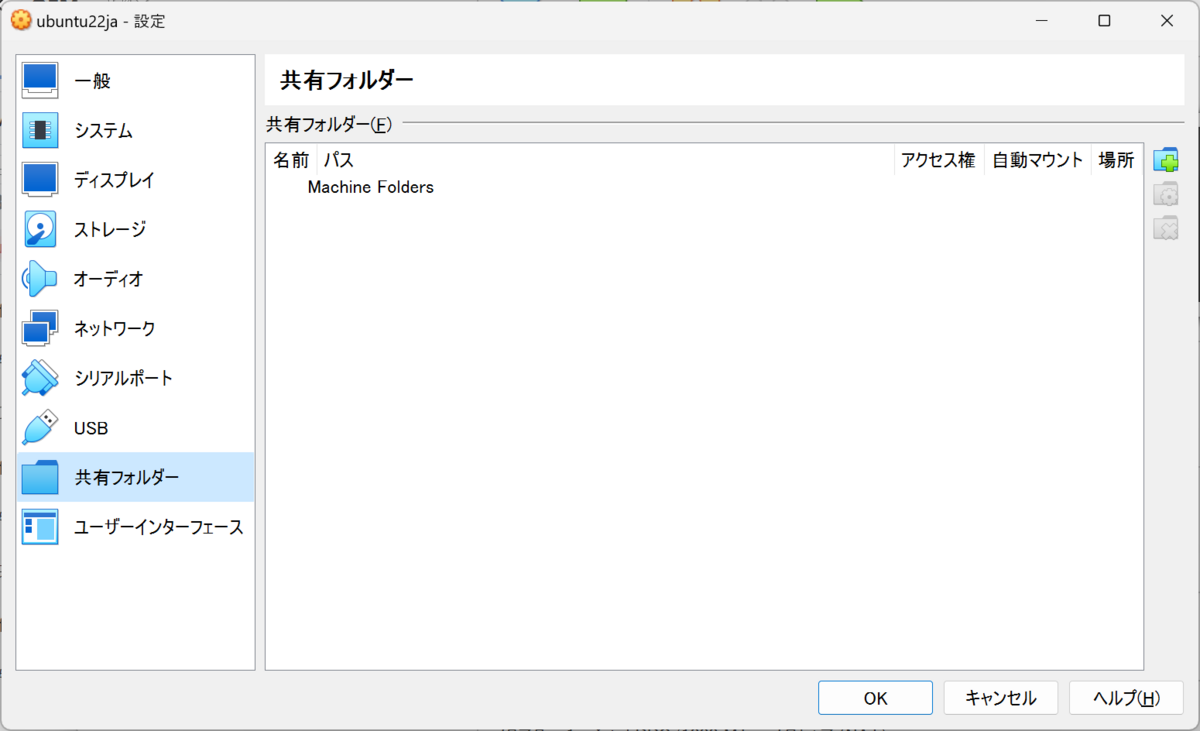Click the 共有フォルダー page heading

347,81
